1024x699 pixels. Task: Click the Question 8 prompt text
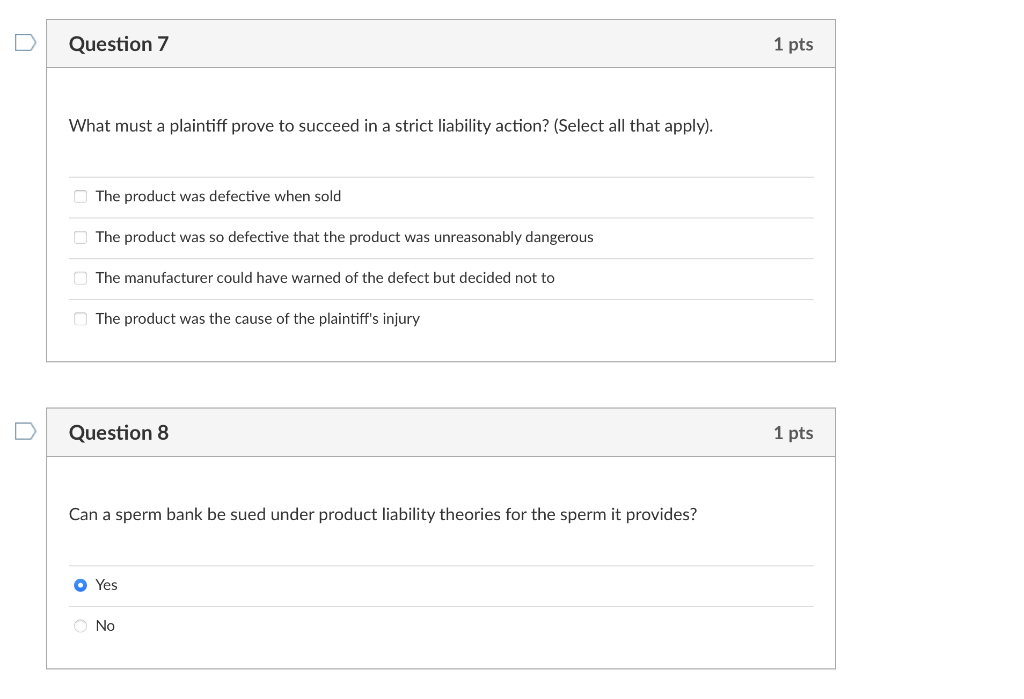click(384, 514)
